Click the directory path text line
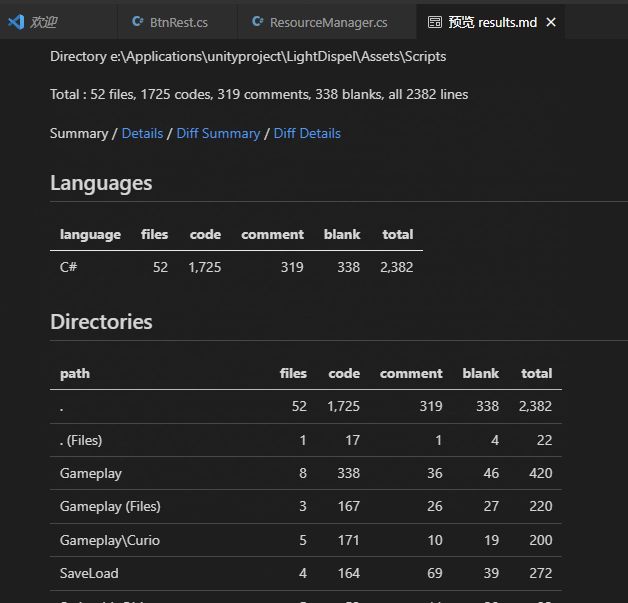Viewport: 628px width, 603px height. point(248,57)
